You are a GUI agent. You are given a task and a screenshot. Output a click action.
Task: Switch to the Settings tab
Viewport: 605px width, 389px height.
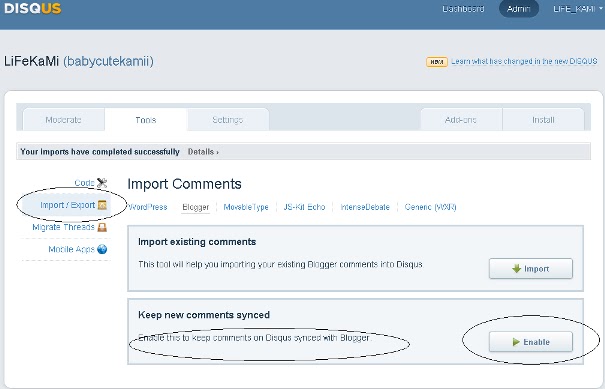click(x=228, y=120)
